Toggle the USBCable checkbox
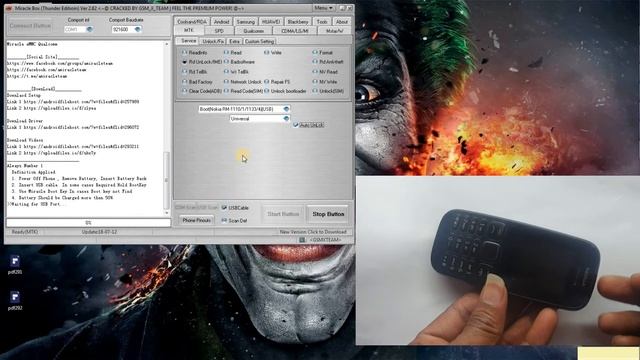Image resolution: width=640 pixels, height=360 pixels. pyautogui.click(x=224, y=208)
